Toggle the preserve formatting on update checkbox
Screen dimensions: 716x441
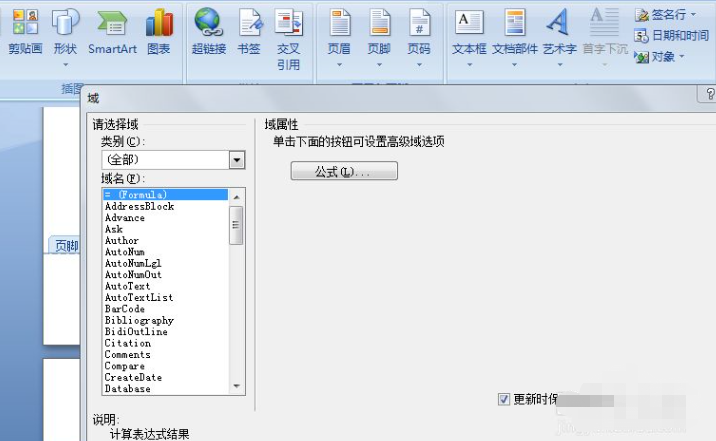click(504, 399)
